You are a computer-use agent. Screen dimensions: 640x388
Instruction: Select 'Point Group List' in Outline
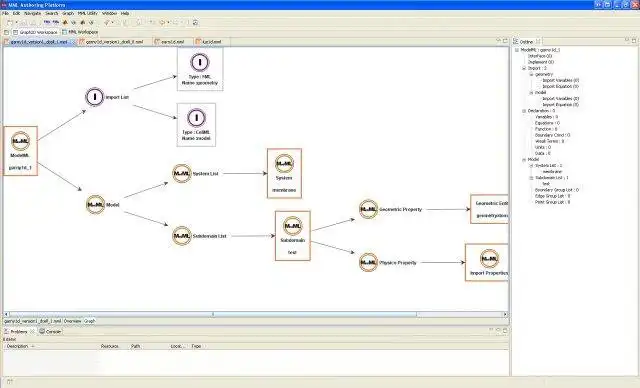[553, 202]
